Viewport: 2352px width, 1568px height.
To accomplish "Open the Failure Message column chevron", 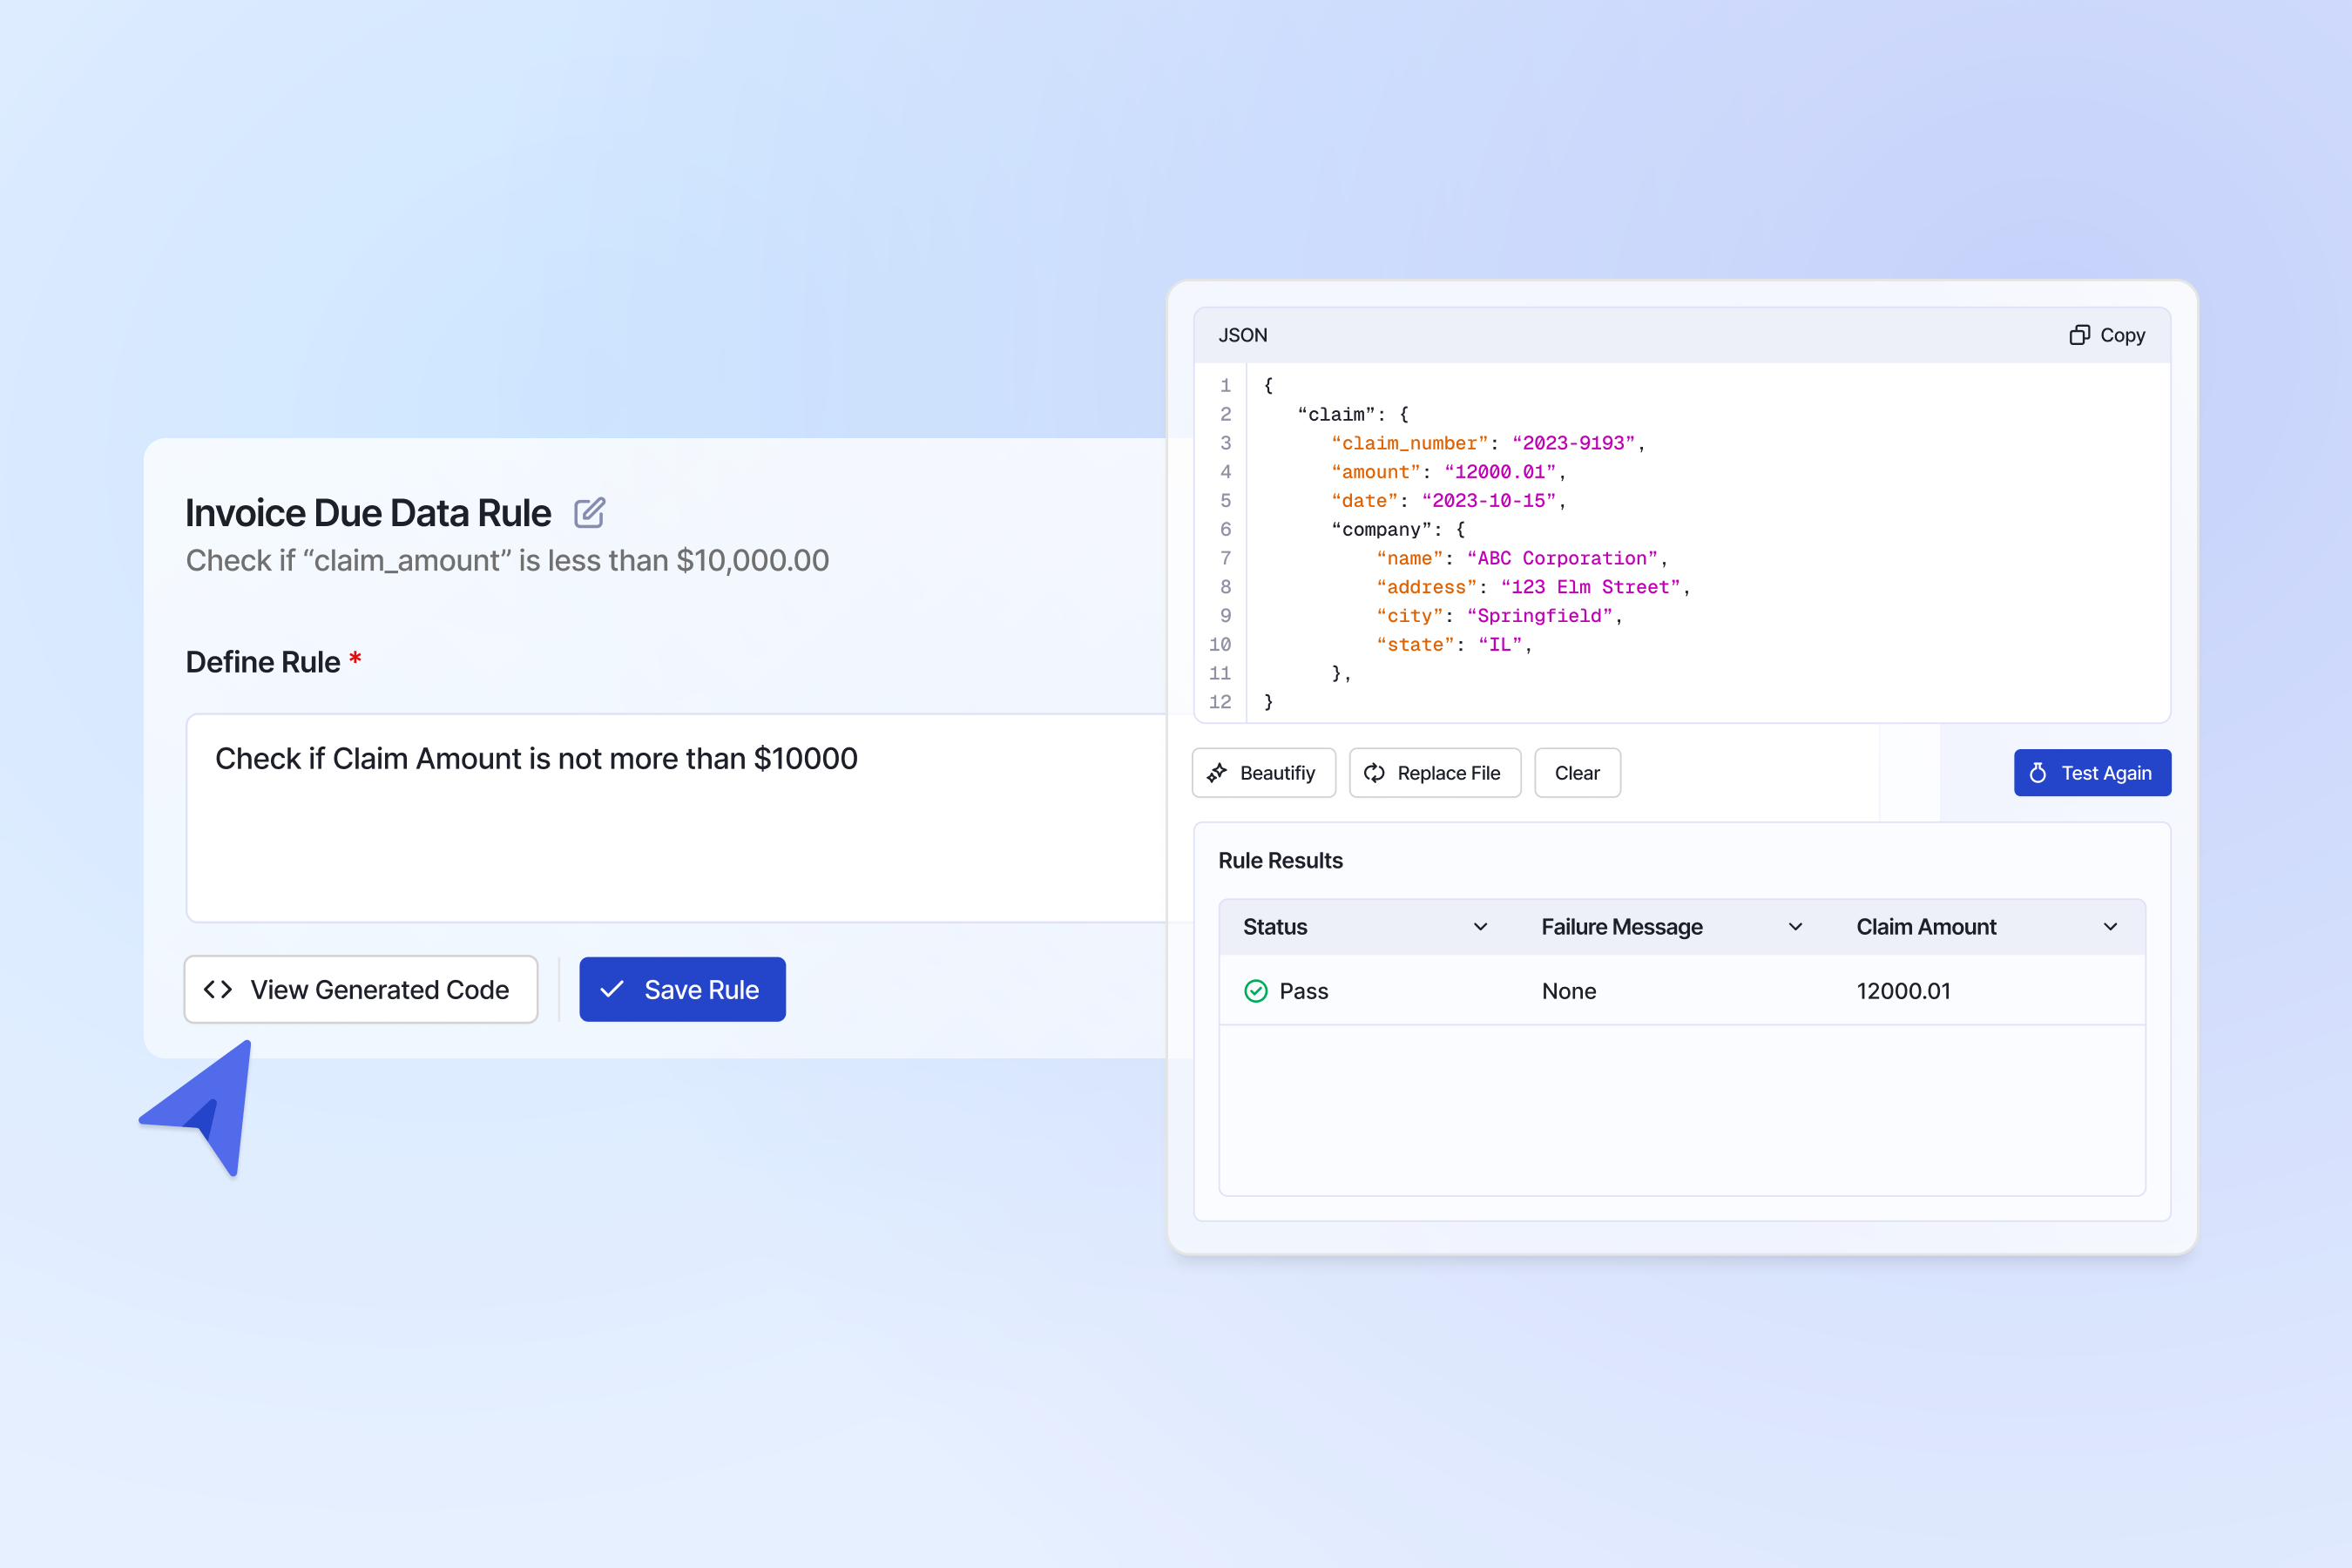I will pos(1795,927).
